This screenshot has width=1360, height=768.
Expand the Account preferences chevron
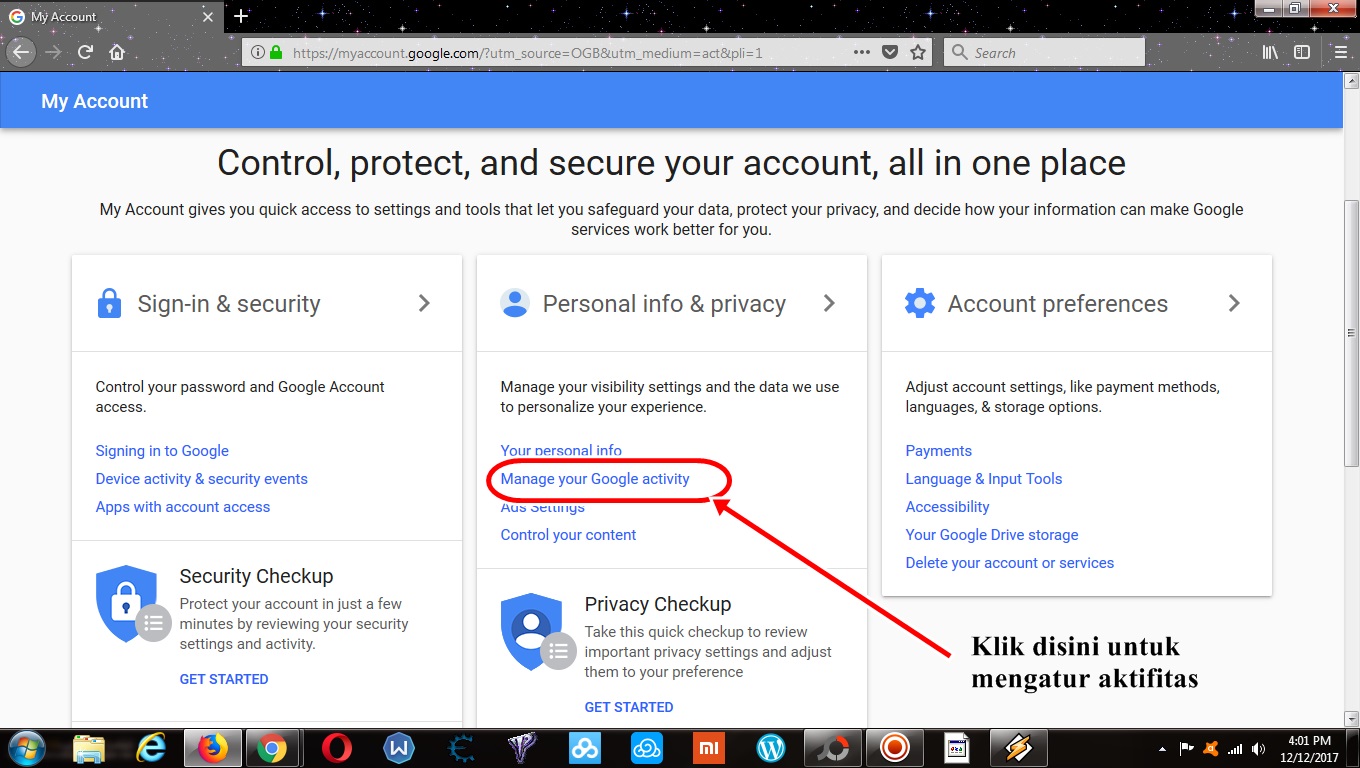pos(1234,303)
